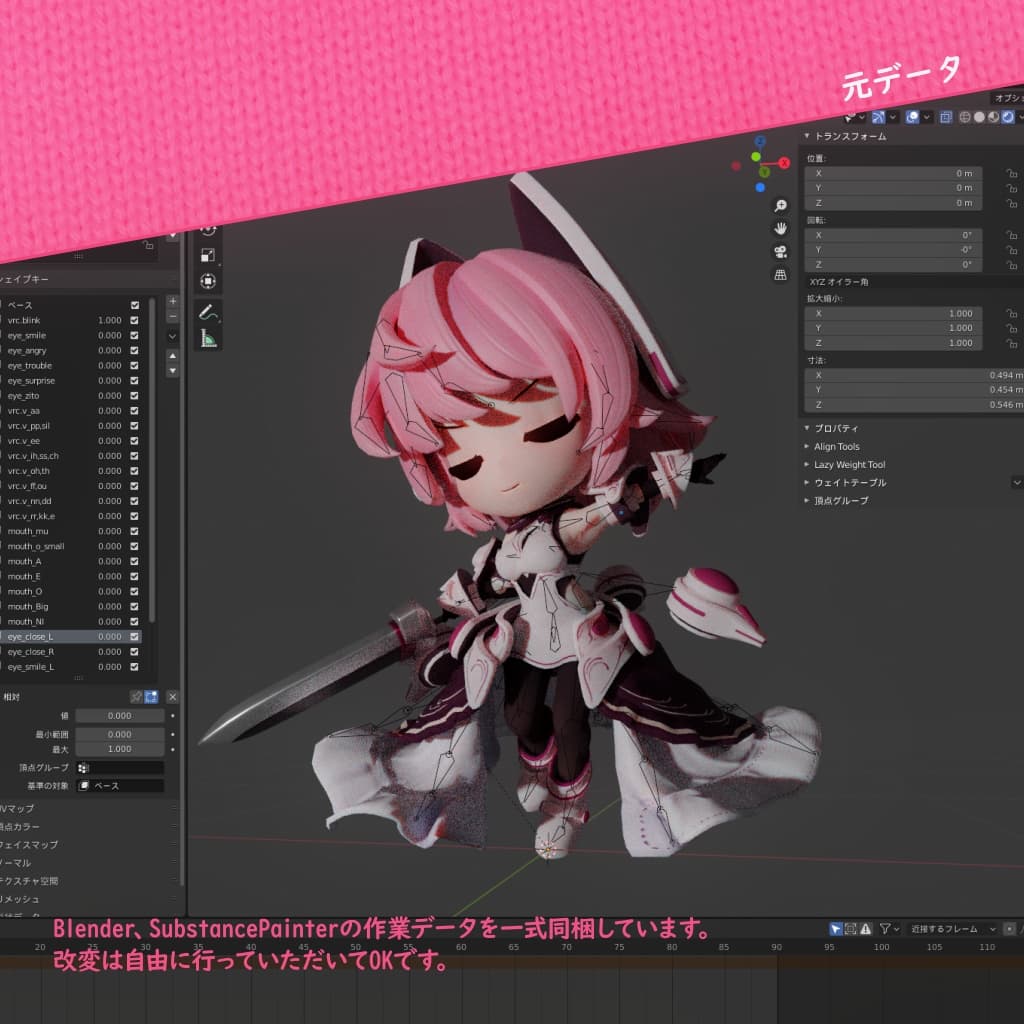Select the Transform tool in viewport toolbar

pyautogui.click(x=208, y=281)
